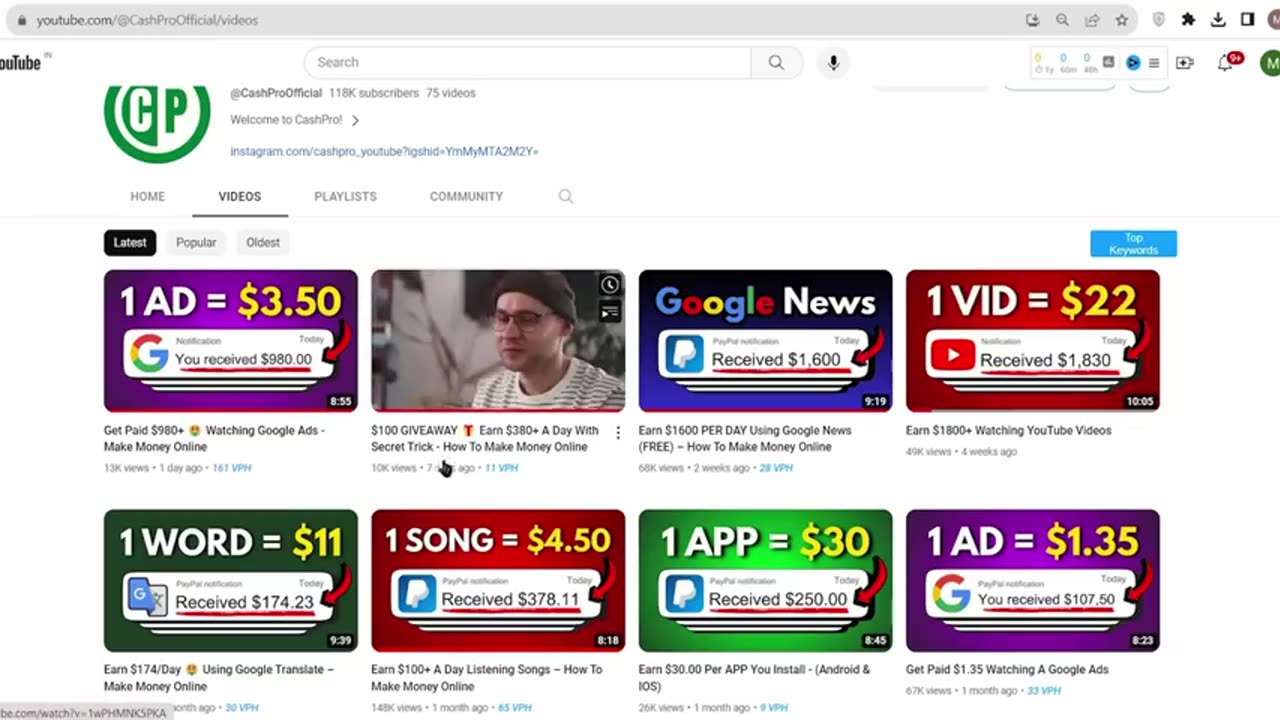Open the YouTube create video icon
The height and width of the screenshot is (720, 1280).
click(1185, 63)
